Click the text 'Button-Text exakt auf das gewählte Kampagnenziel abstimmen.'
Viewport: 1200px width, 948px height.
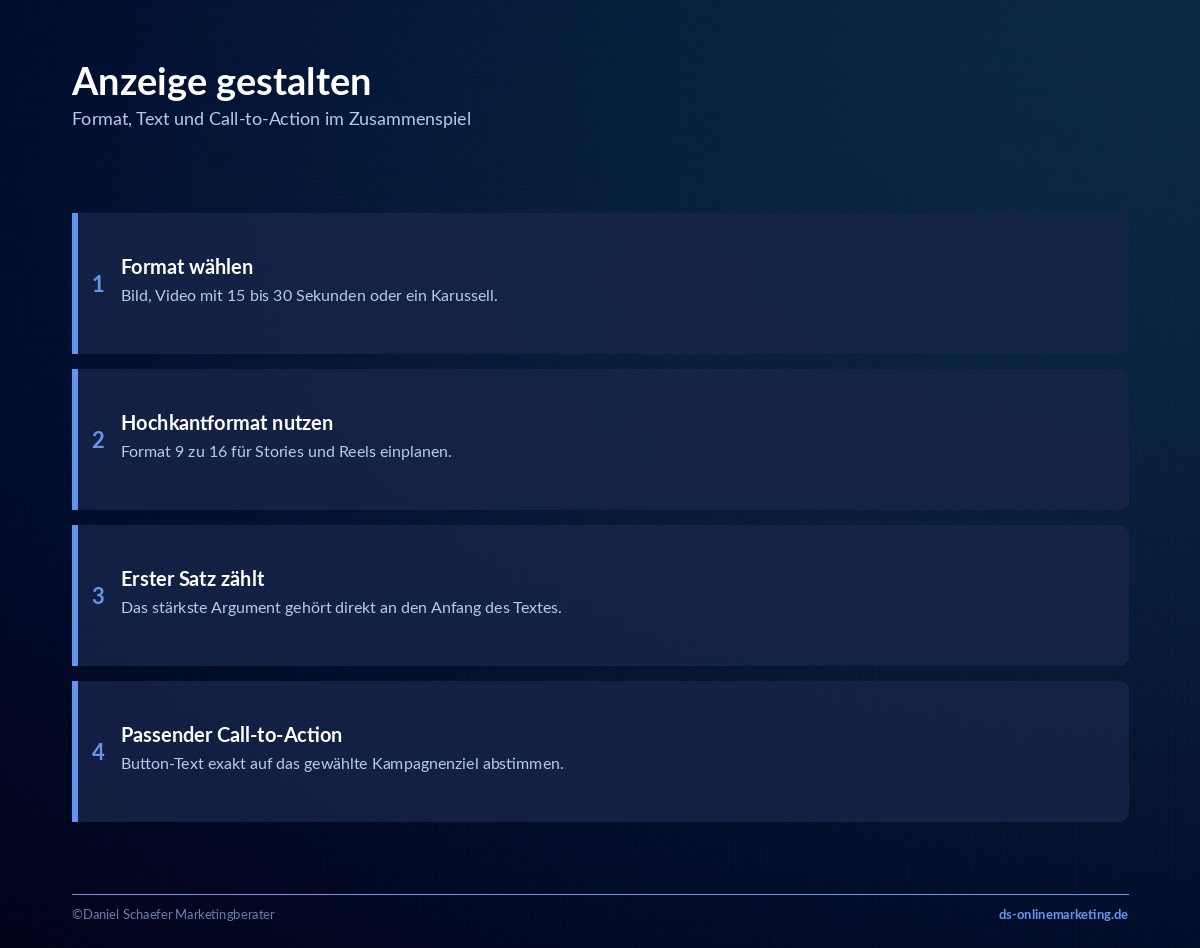342,764
